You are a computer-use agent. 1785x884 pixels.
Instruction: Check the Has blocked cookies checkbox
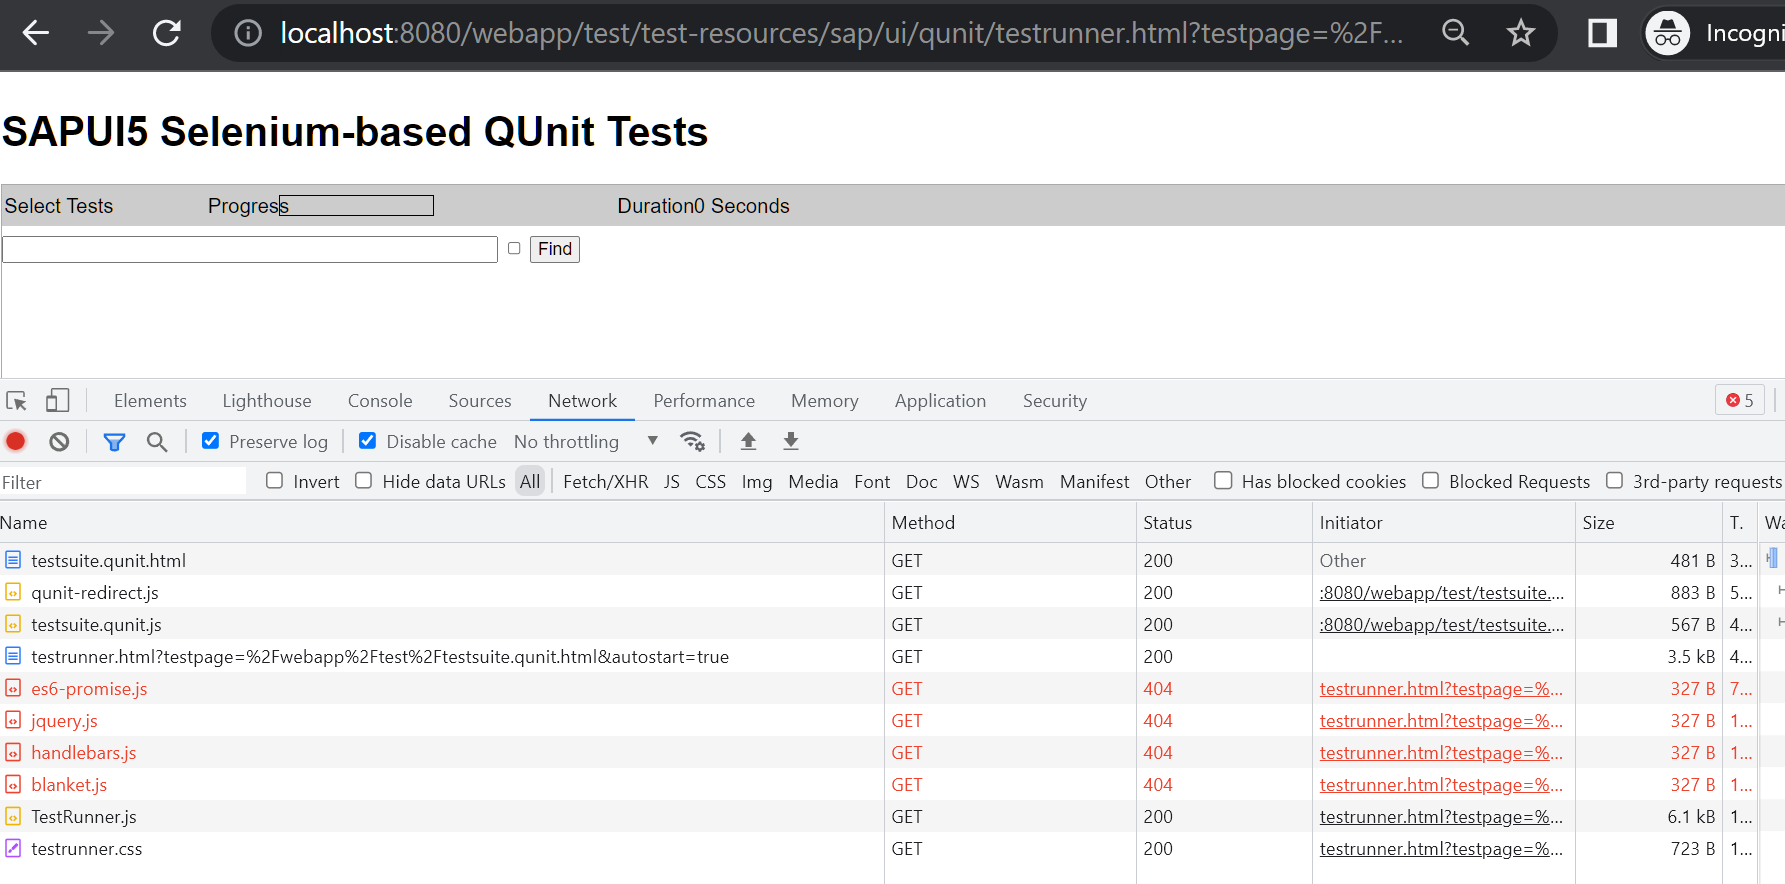(1223, 481)
